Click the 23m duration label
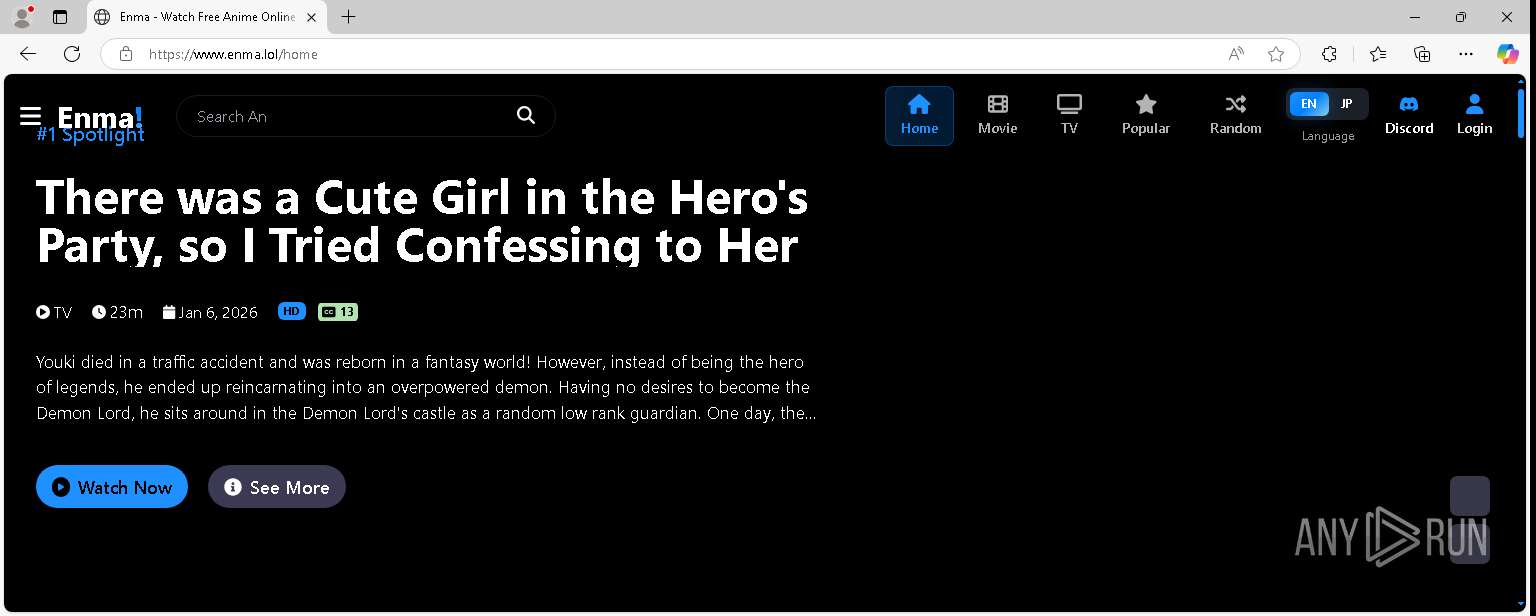The width and height of the screenshot is (1536, 616). [x=118, y=312]
